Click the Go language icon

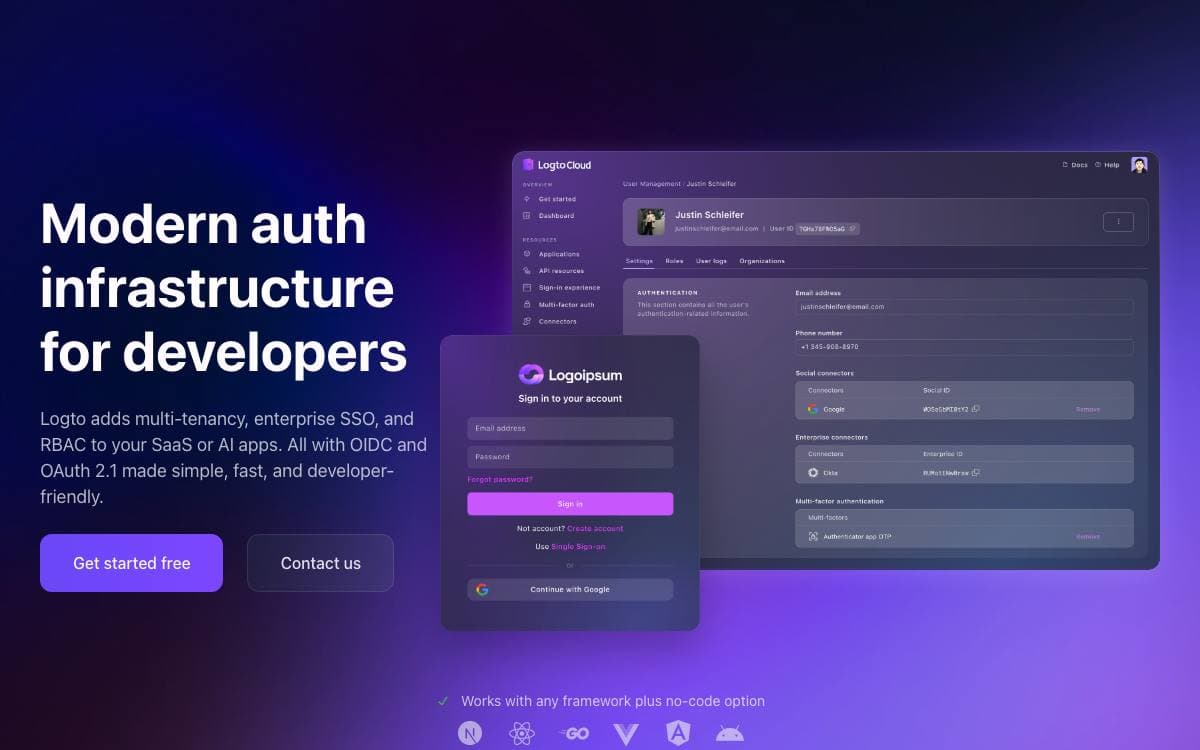[574, 733]
